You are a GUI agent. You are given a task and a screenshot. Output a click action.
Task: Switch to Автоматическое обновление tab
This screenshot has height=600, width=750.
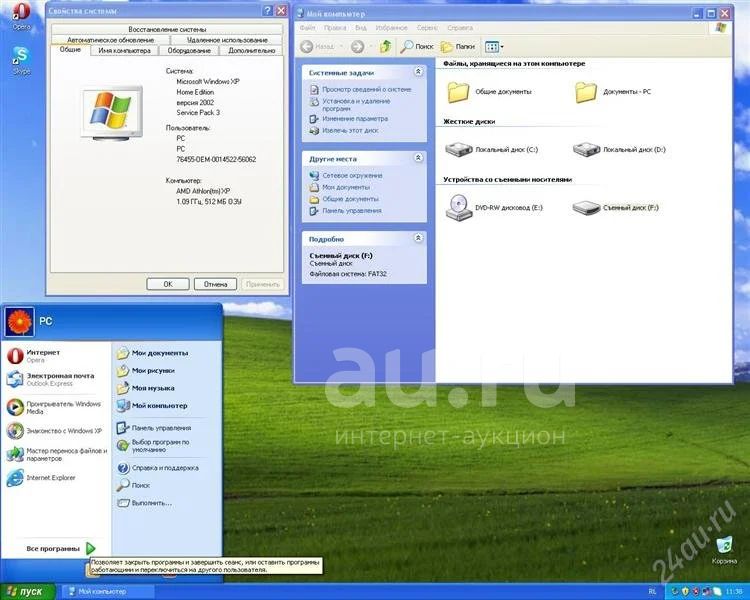[110, 40]
